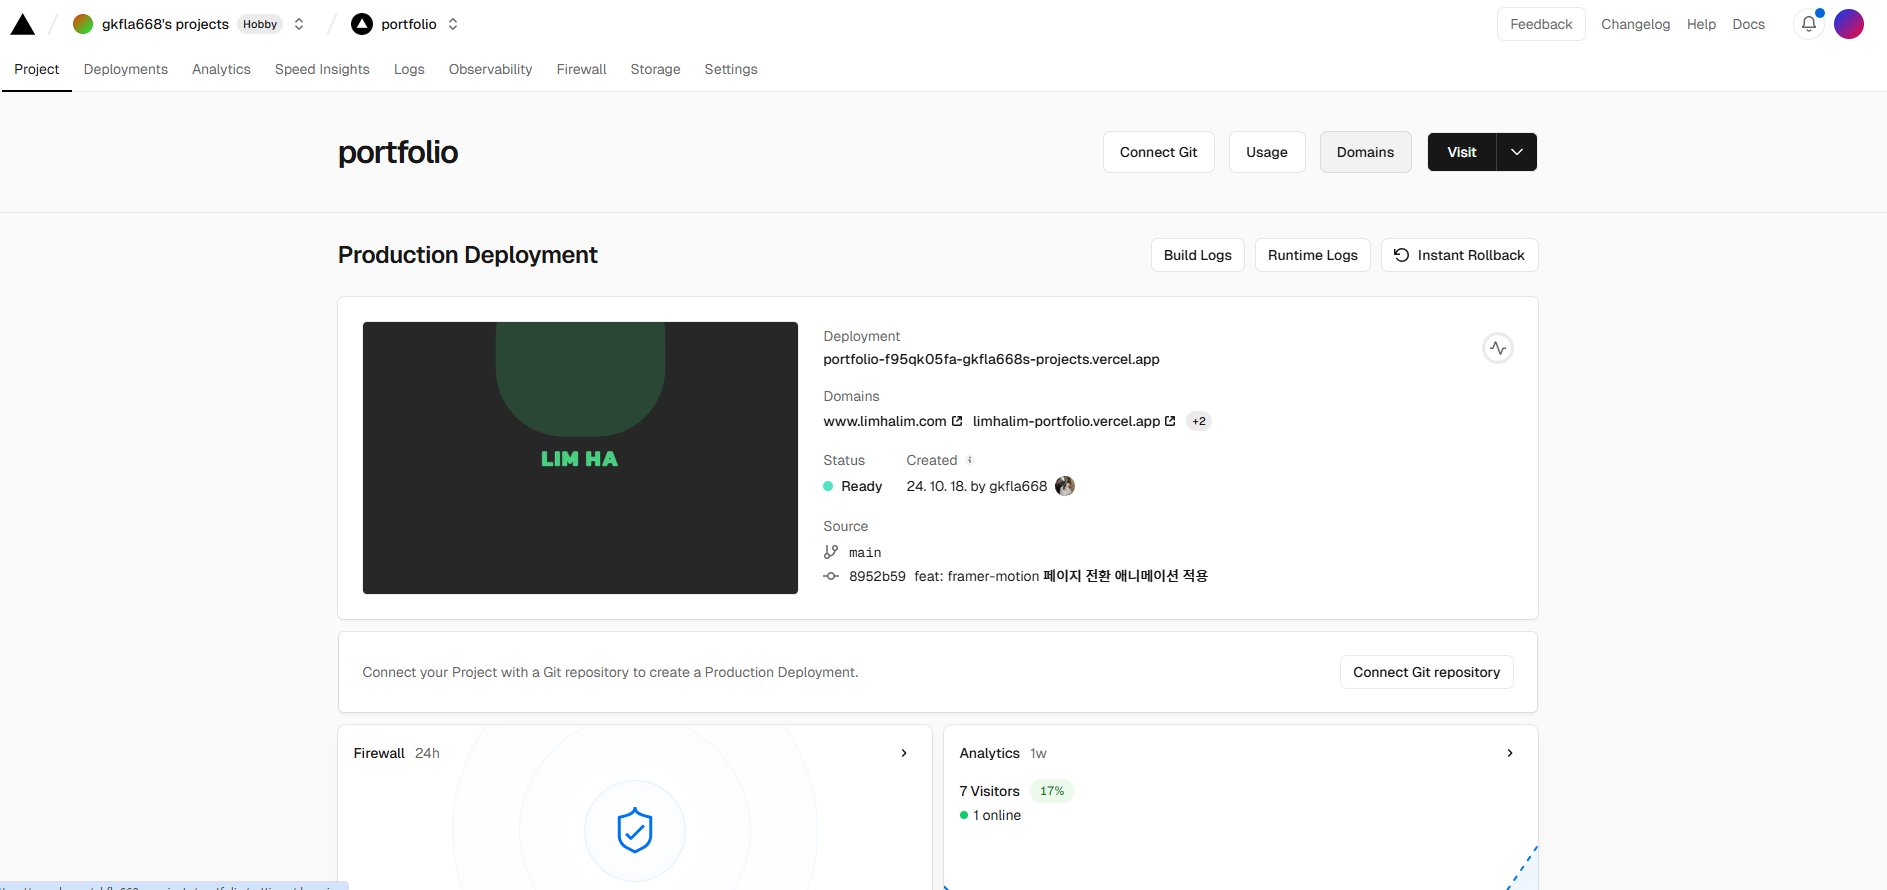Image resolution: width=1887 pixels, height=890 pixels.
Task: Open Runtime Logs
Action: (1312, 255)
